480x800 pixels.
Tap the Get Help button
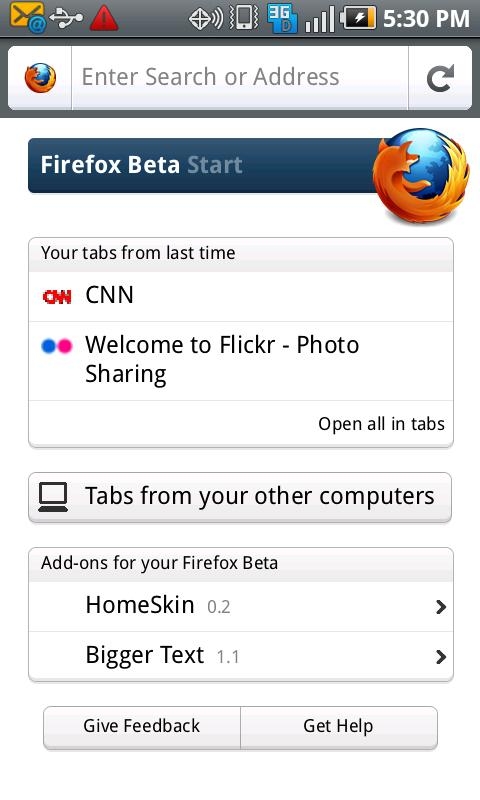coord(339,727)
